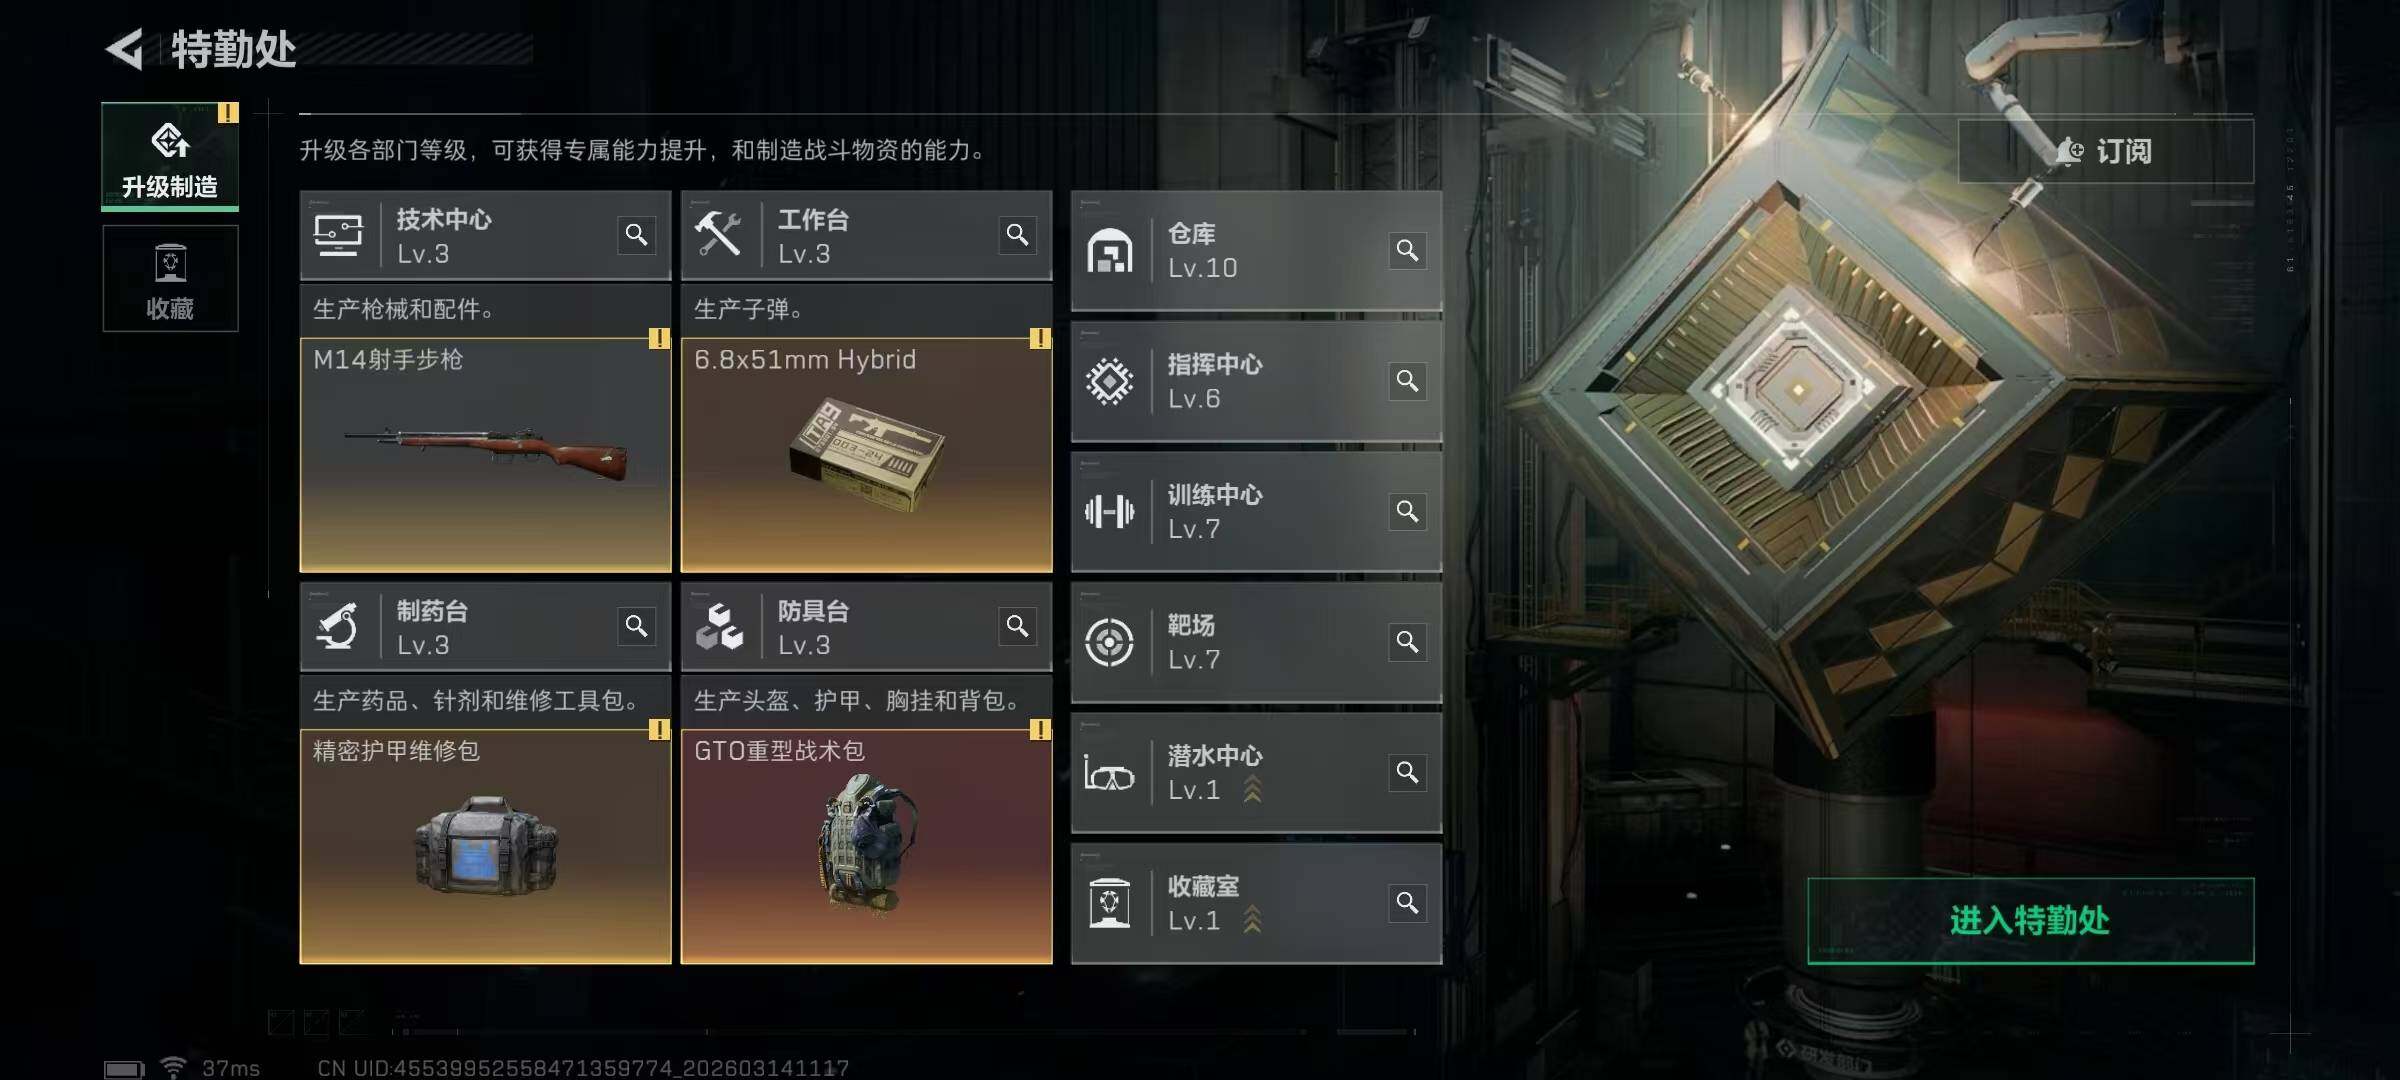Click the 靶场 target icon

point(1109,642)
